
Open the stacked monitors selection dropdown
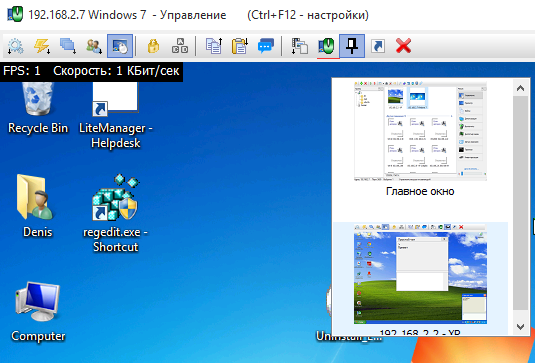click(x=68, y=46)
